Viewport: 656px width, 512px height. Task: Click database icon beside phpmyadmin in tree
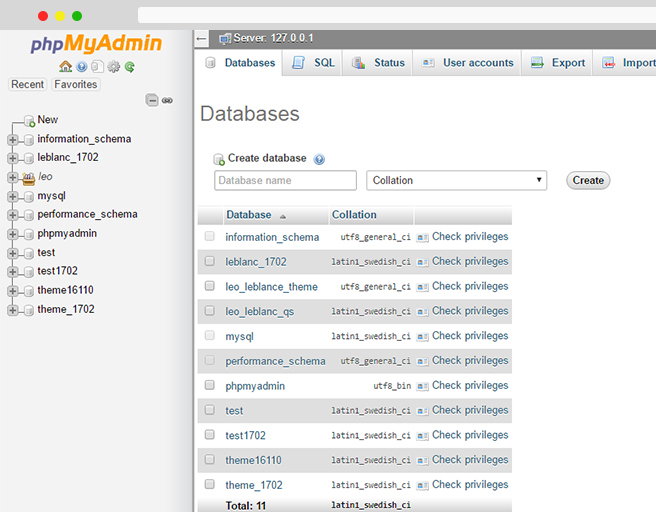click(29, 234)
